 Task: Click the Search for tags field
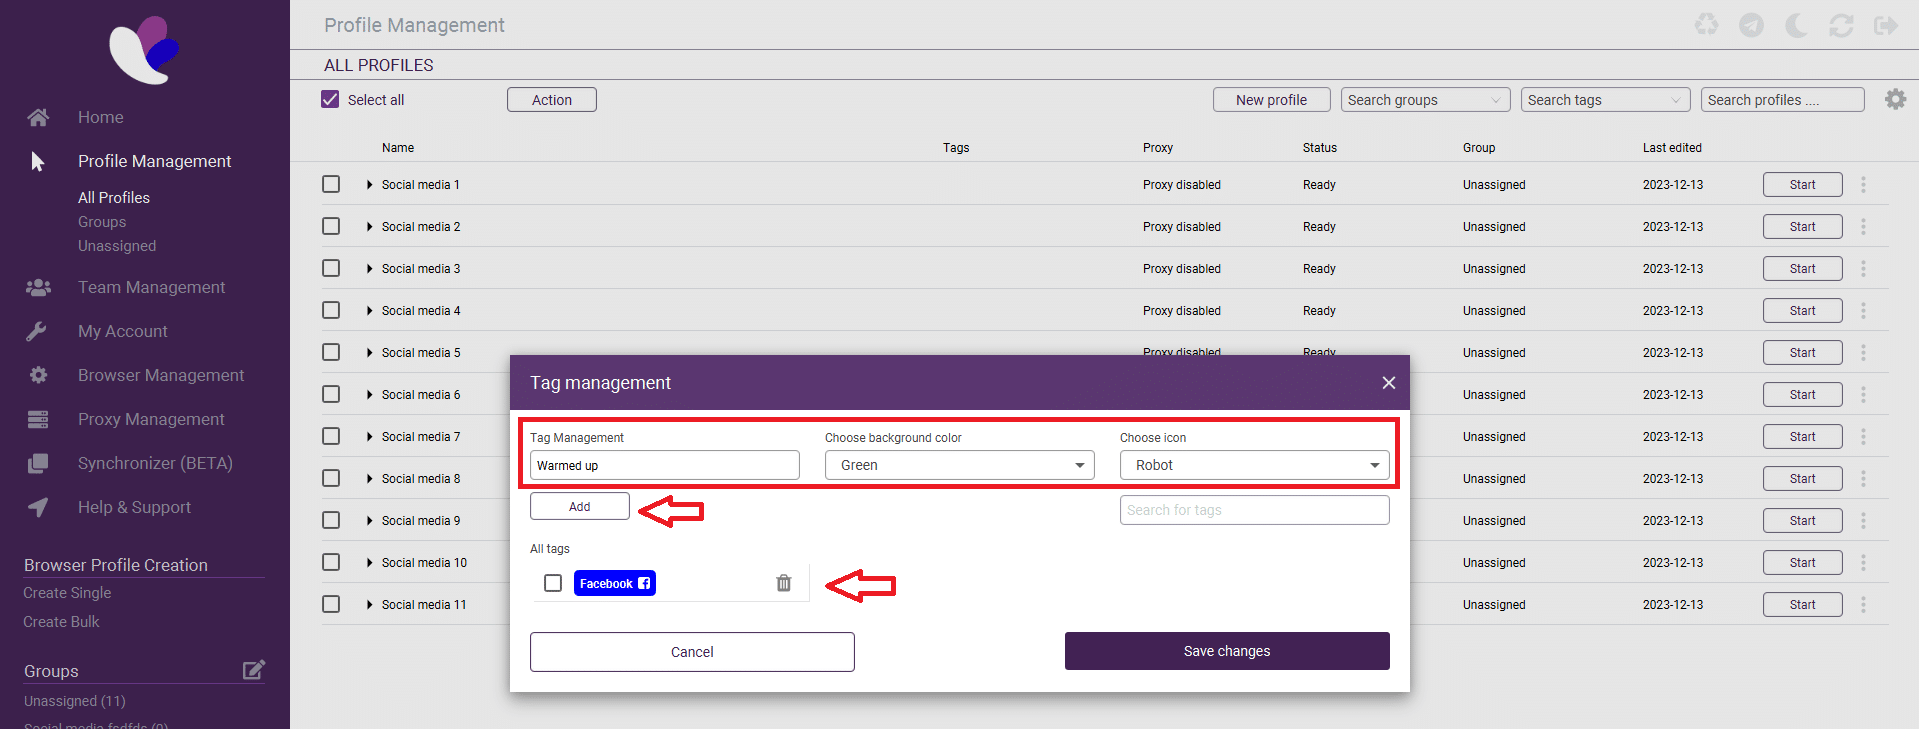click(1254, 510)
